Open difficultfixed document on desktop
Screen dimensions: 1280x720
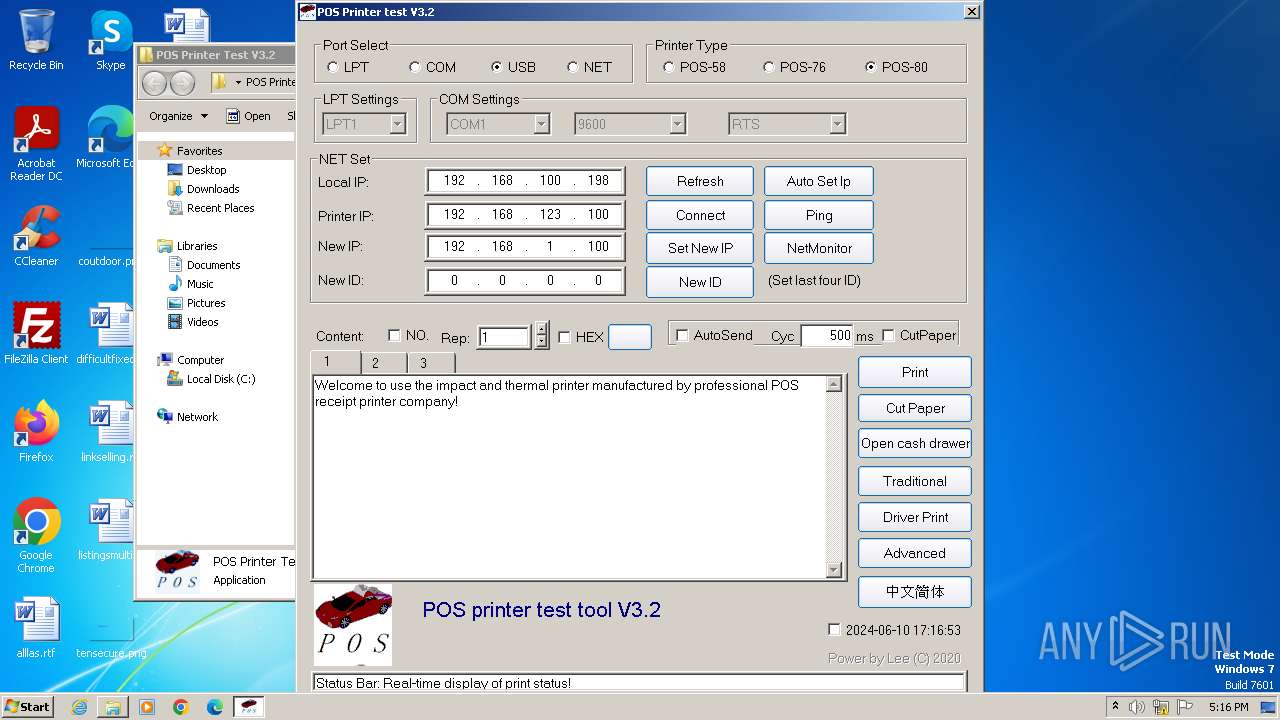pyautogui.click(x=107, y=333)
